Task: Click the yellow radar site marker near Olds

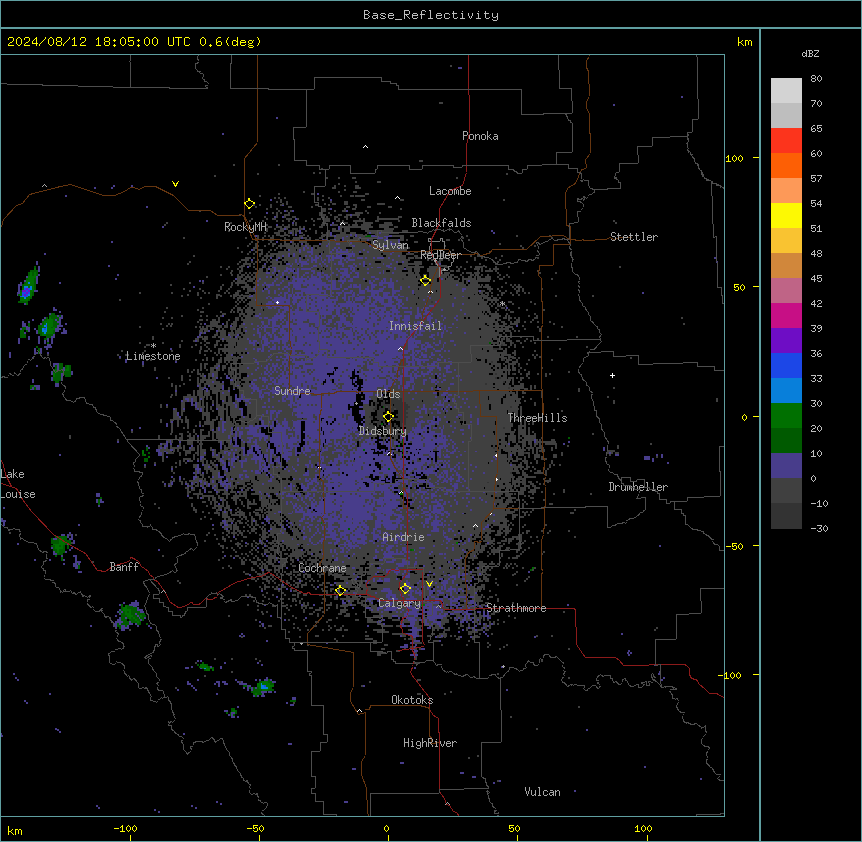Action: [x=388, y=417]
